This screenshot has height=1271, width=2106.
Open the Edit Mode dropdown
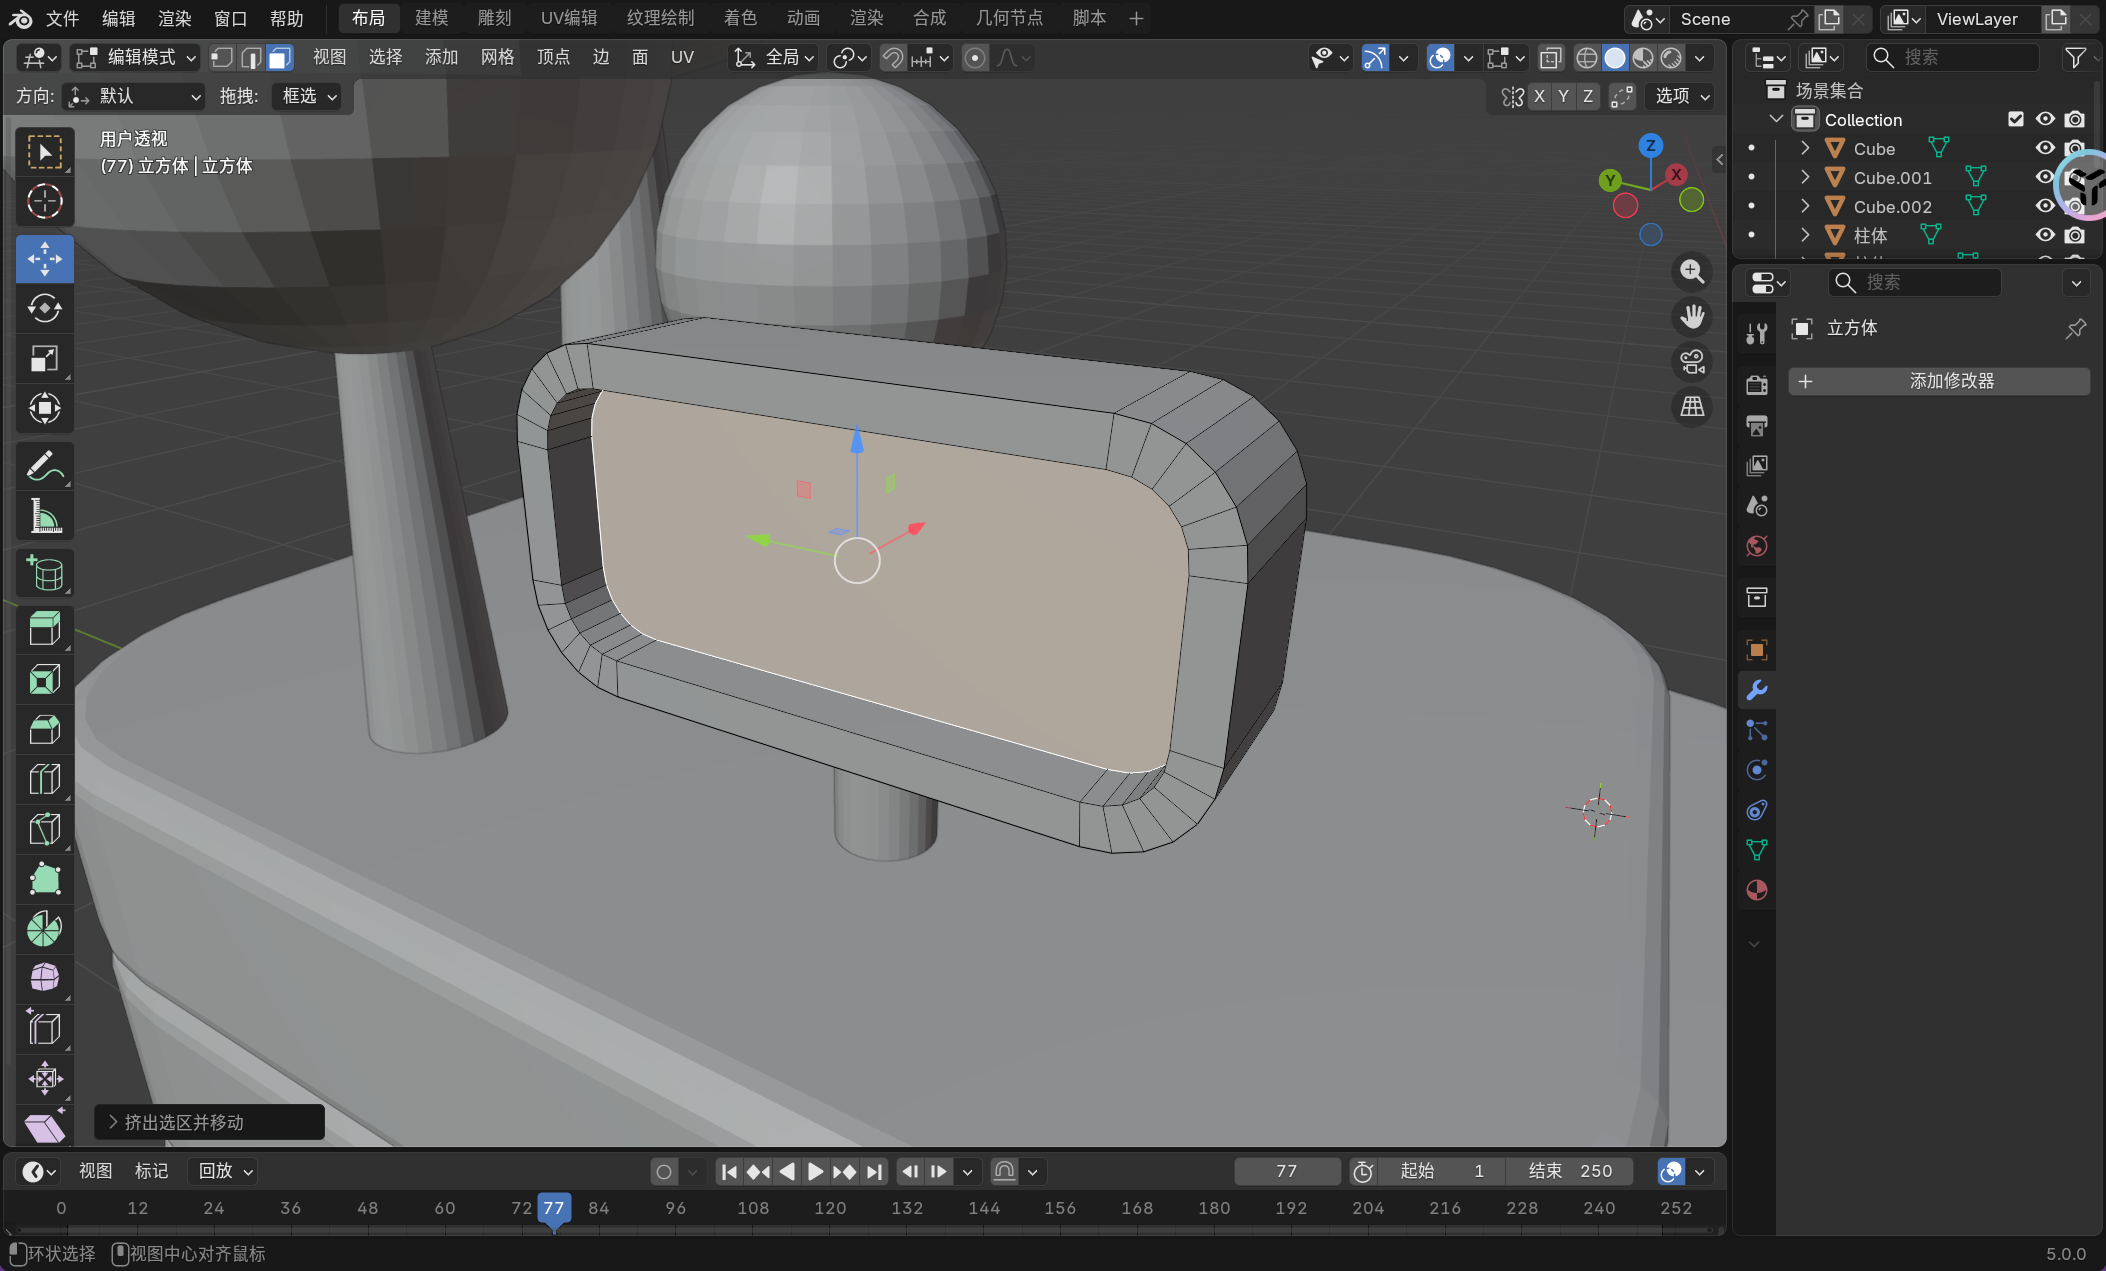135,58
